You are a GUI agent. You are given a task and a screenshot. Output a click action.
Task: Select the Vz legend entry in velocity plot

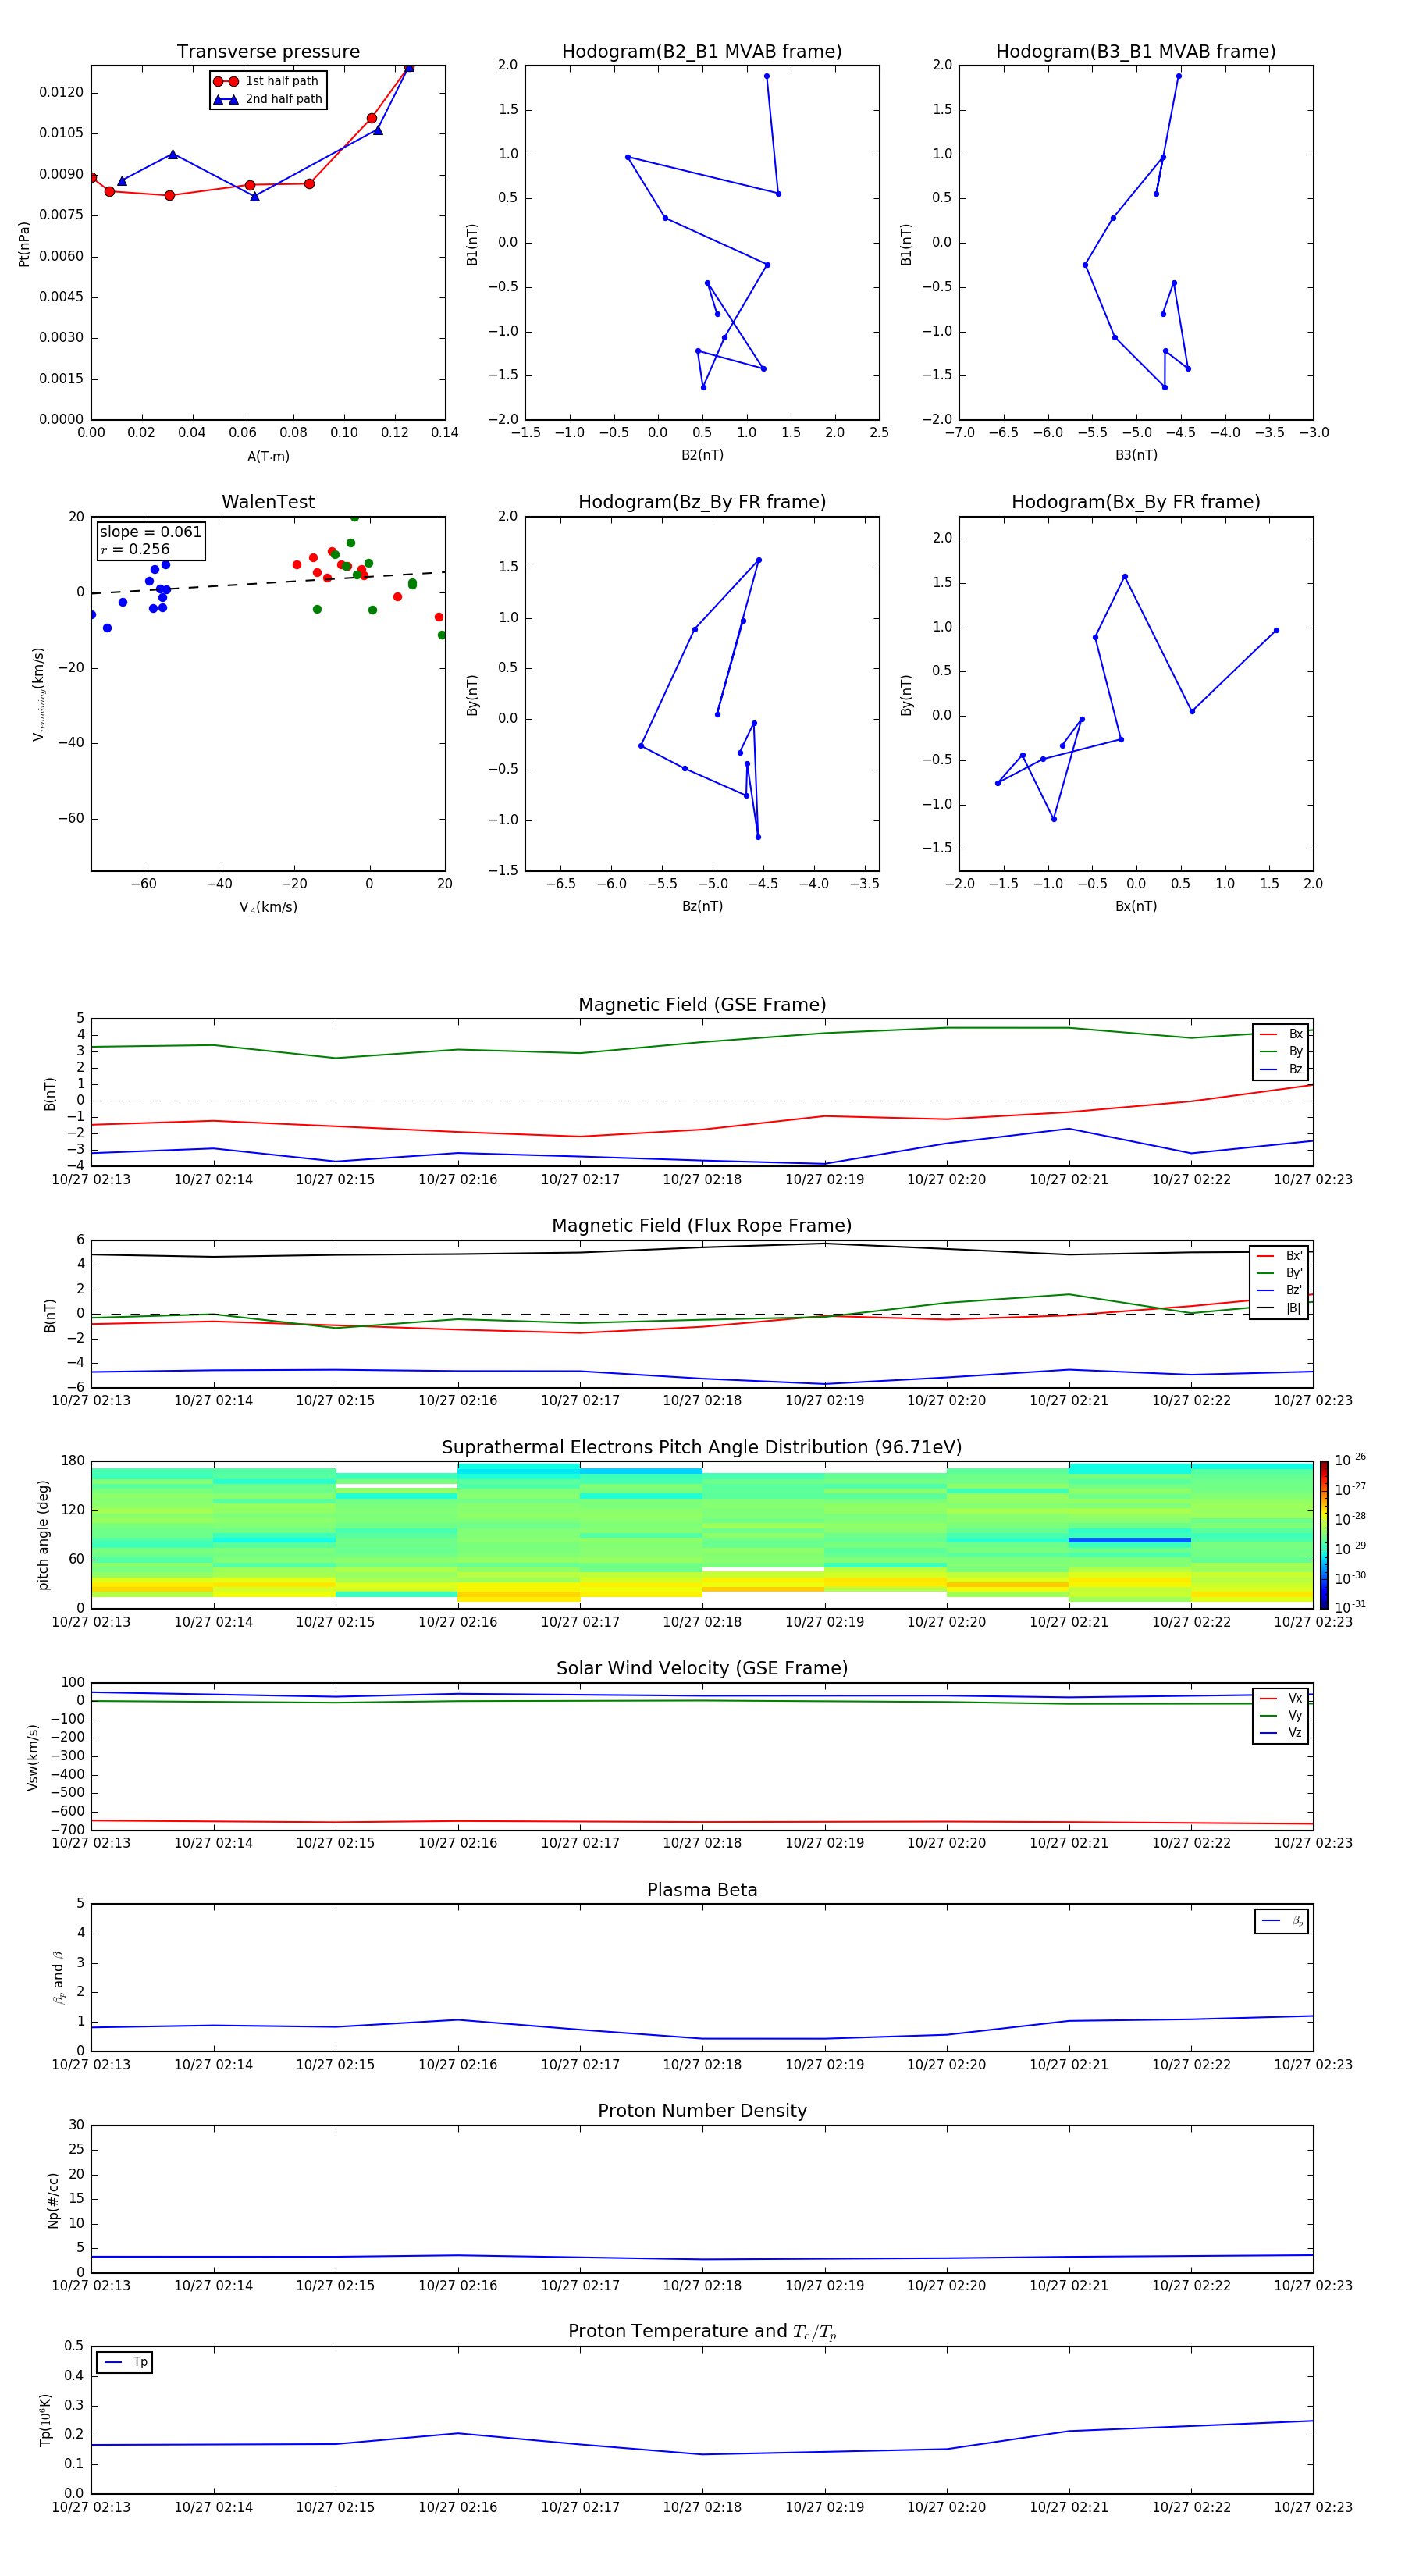[1281, 1733]
